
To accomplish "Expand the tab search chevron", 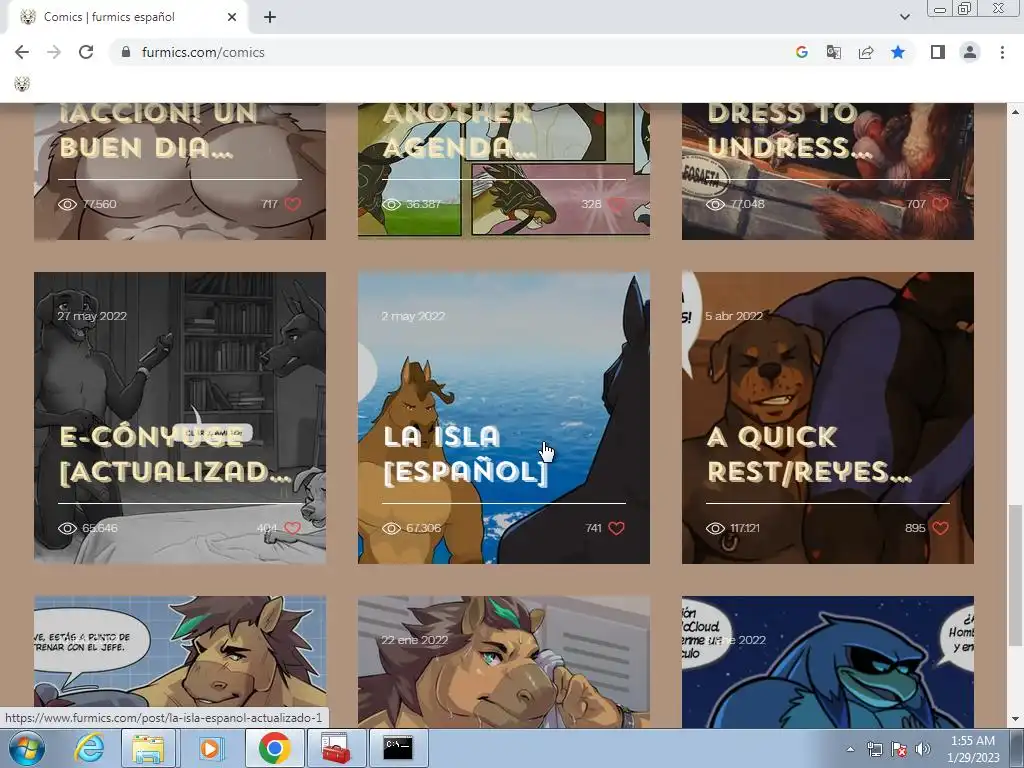I will point(904,17).
